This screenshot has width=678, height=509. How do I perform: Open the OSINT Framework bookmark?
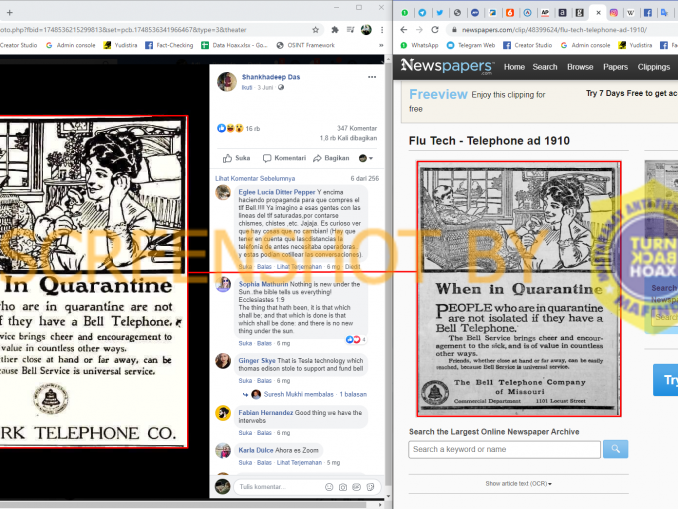306,45
